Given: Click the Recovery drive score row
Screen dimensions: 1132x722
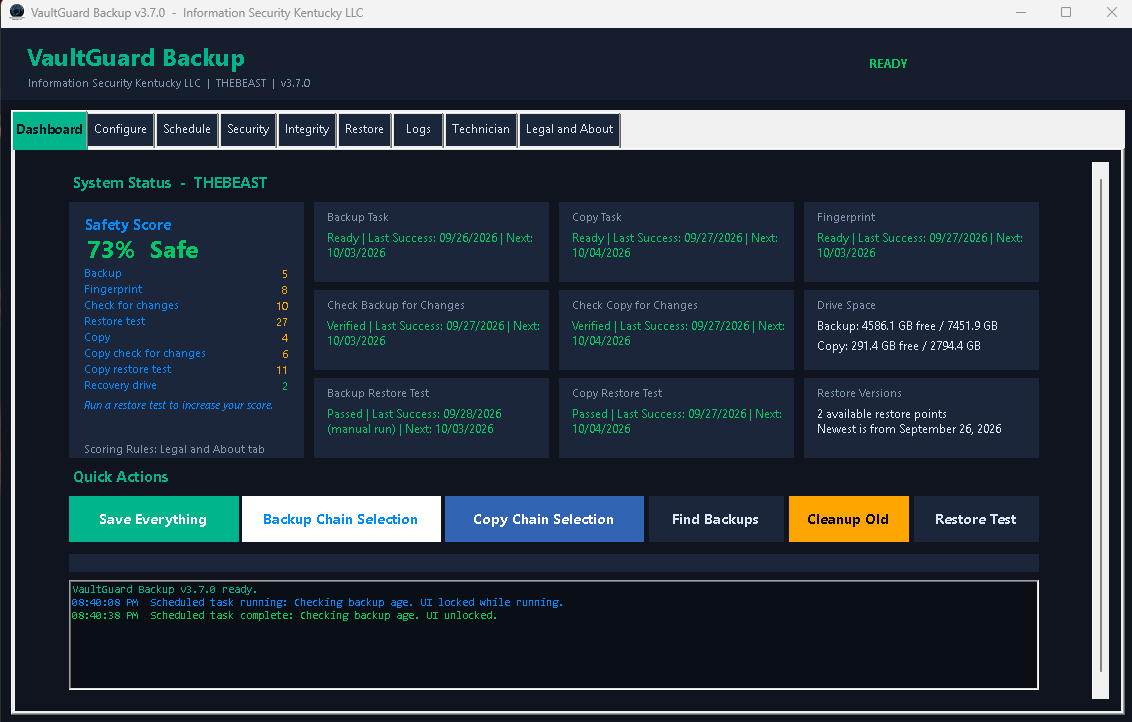Looking at the screenshot, I should click(x=186, y=385).
